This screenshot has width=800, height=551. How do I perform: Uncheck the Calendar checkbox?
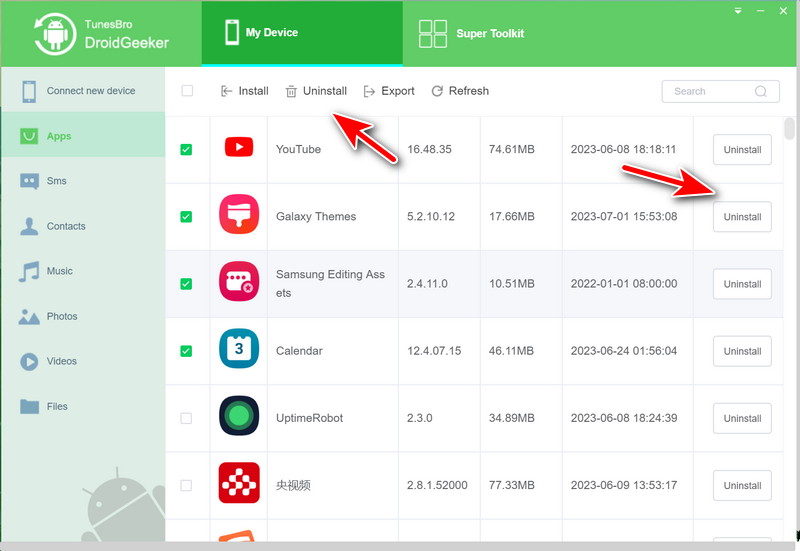click(186, 351)
